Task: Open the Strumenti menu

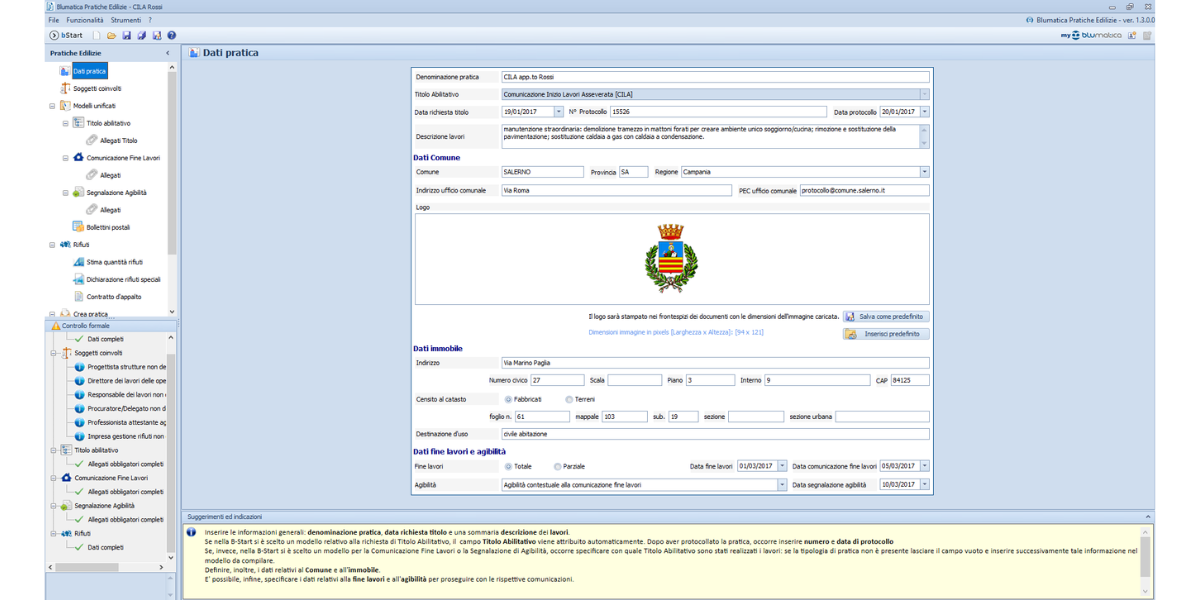Action: tap(126, 20)
